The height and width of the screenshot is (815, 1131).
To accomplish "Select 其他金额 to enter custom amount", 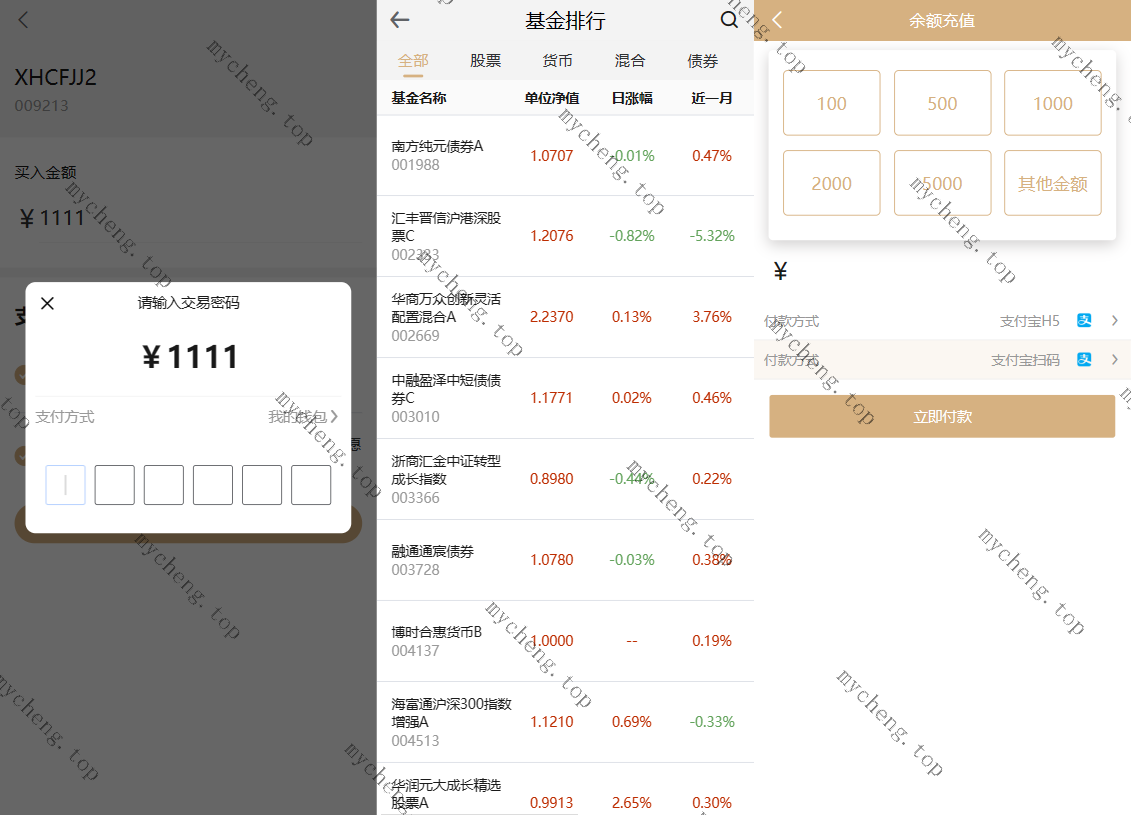I will point(1053,183).
